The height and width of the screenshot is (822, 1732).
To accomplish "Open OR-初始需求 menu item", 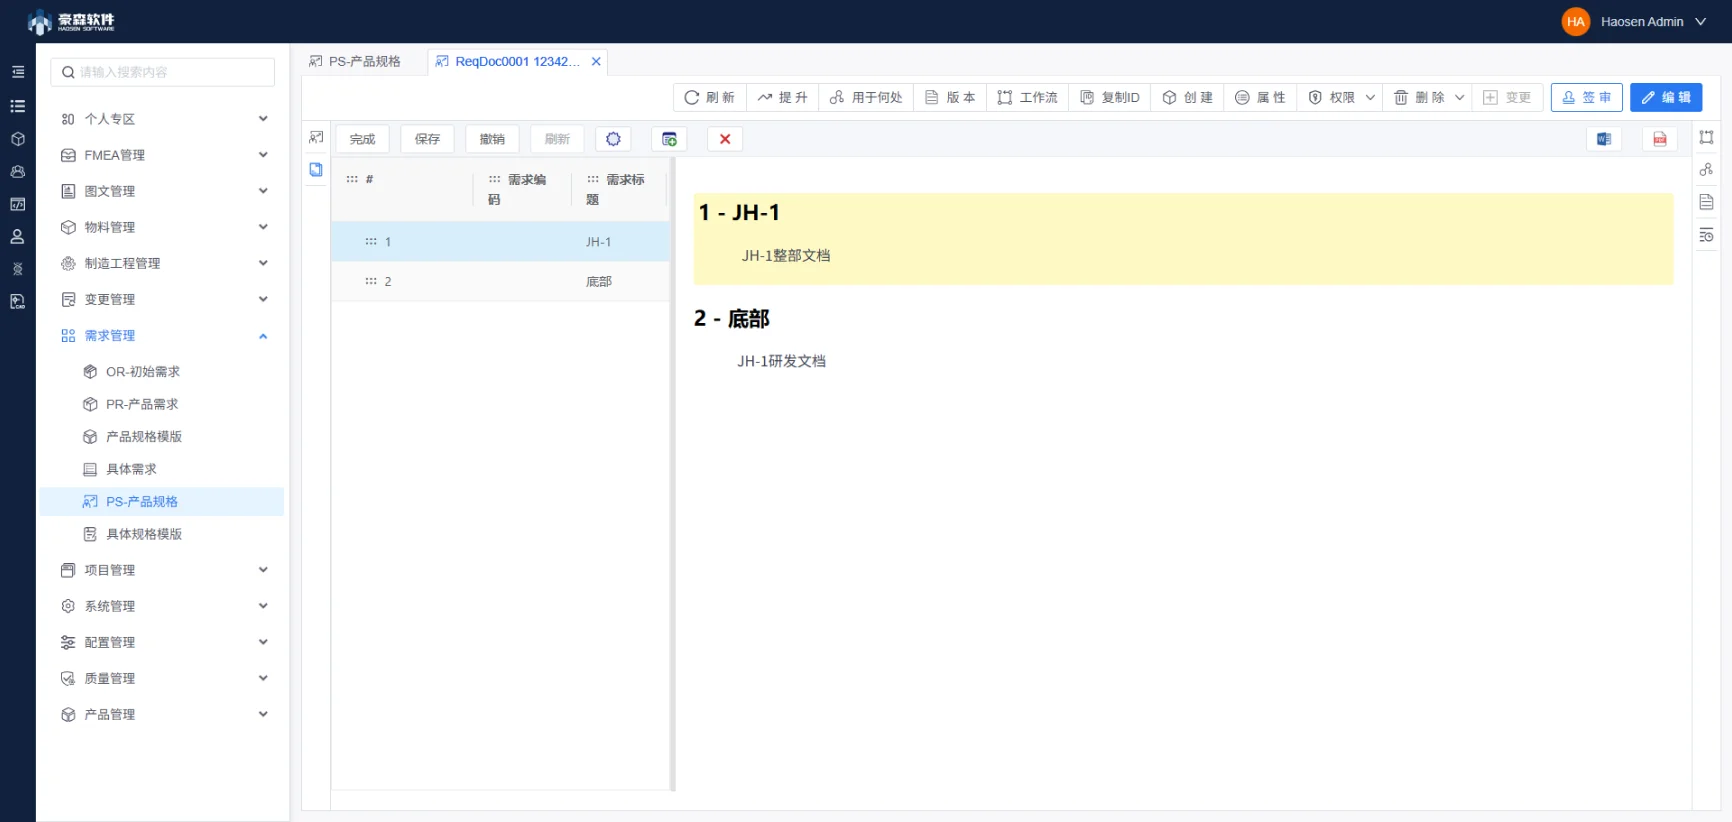I will click(x=162, y=372).
